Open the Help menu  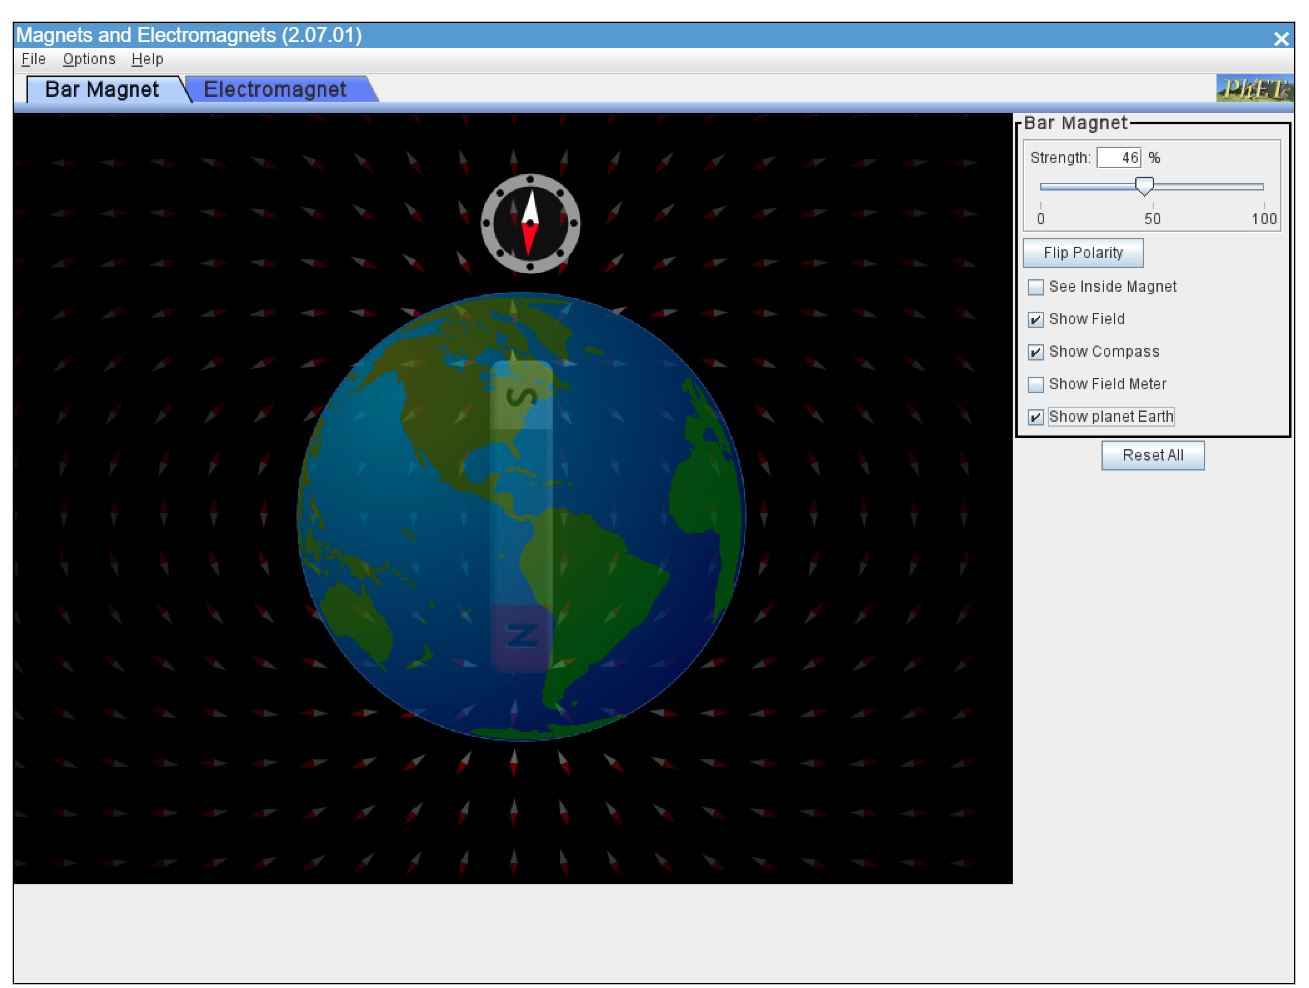(x=146, y=59)
